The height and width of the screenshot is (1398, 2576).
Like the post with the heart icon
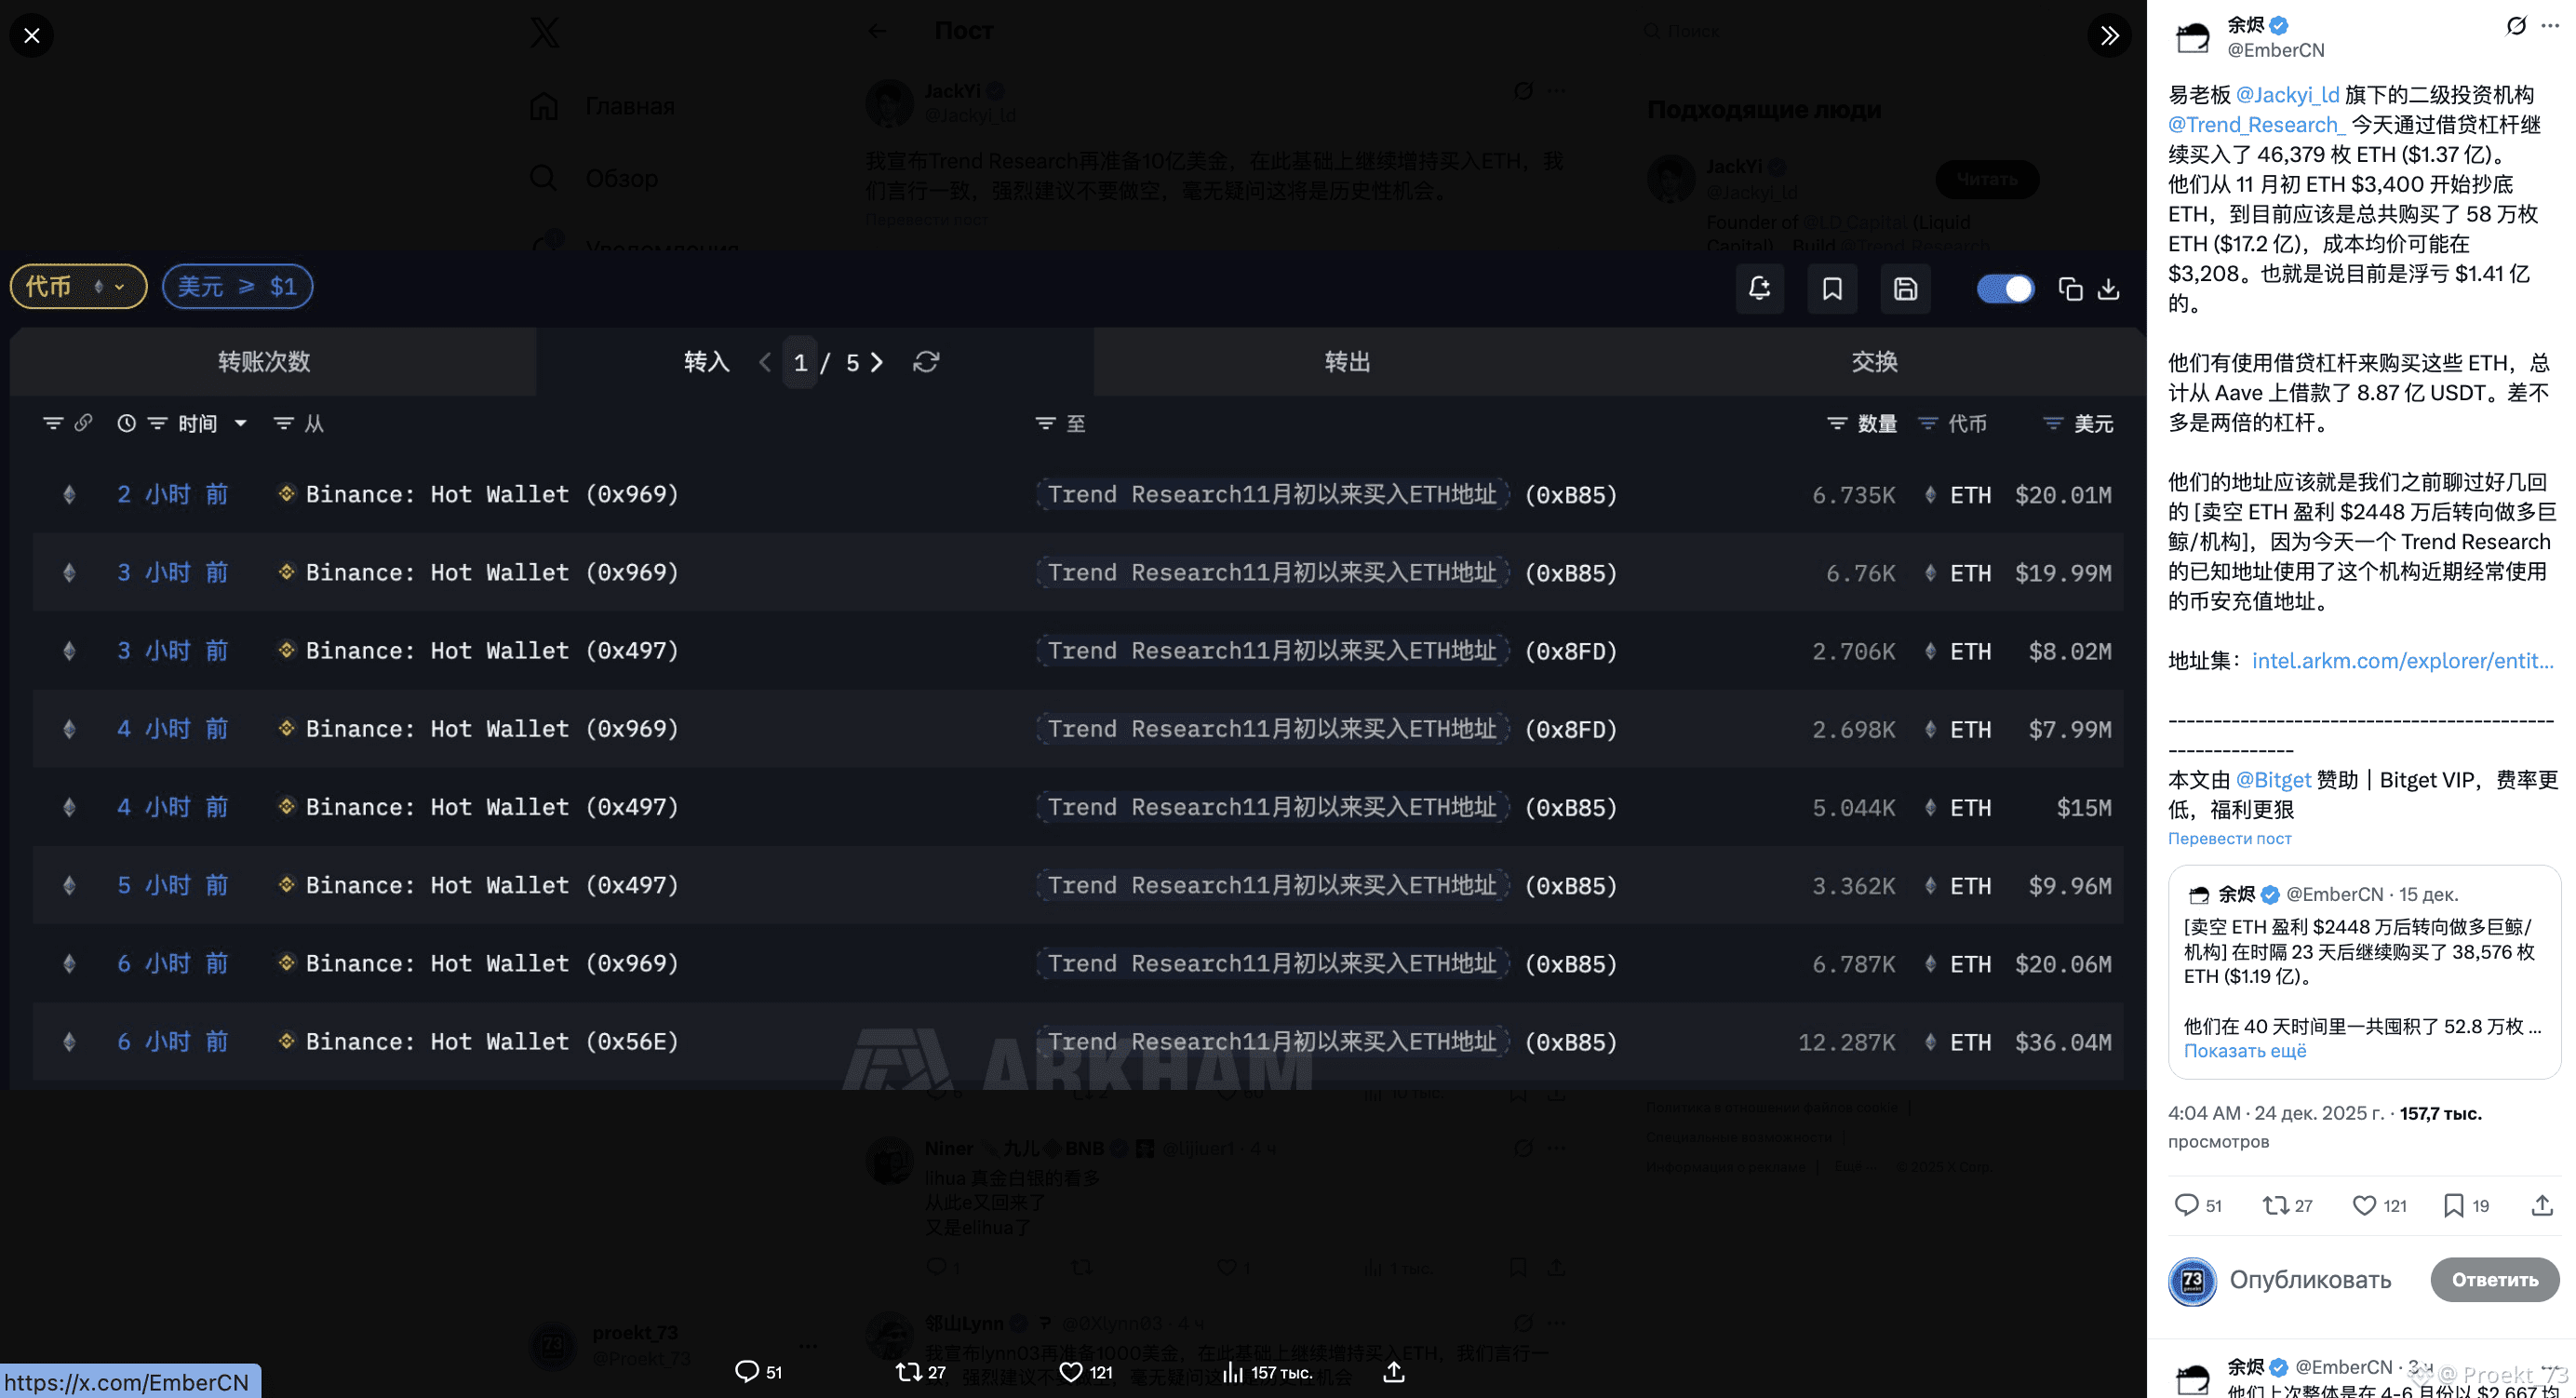2364,1205
